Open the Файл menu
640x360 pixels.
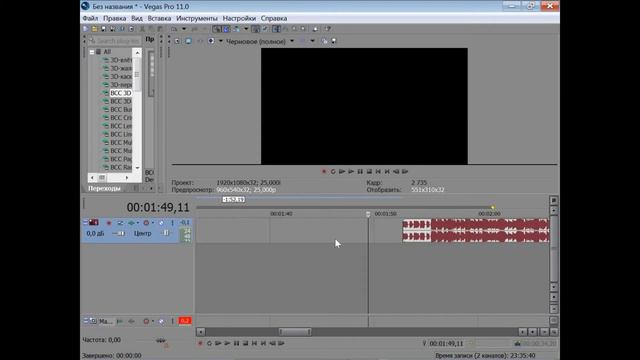(x=90, y=18)
